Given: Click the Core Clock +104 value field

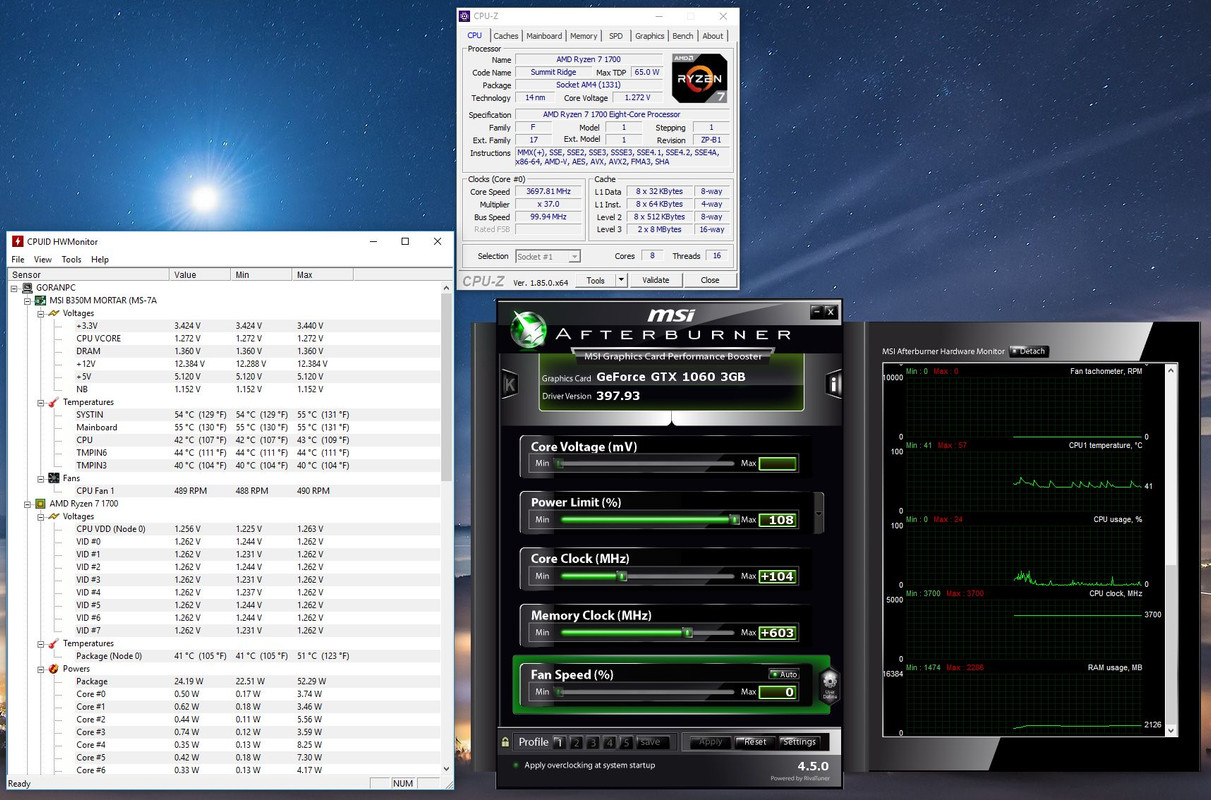Looking at the screenshot, I should (x=777, y=576).
